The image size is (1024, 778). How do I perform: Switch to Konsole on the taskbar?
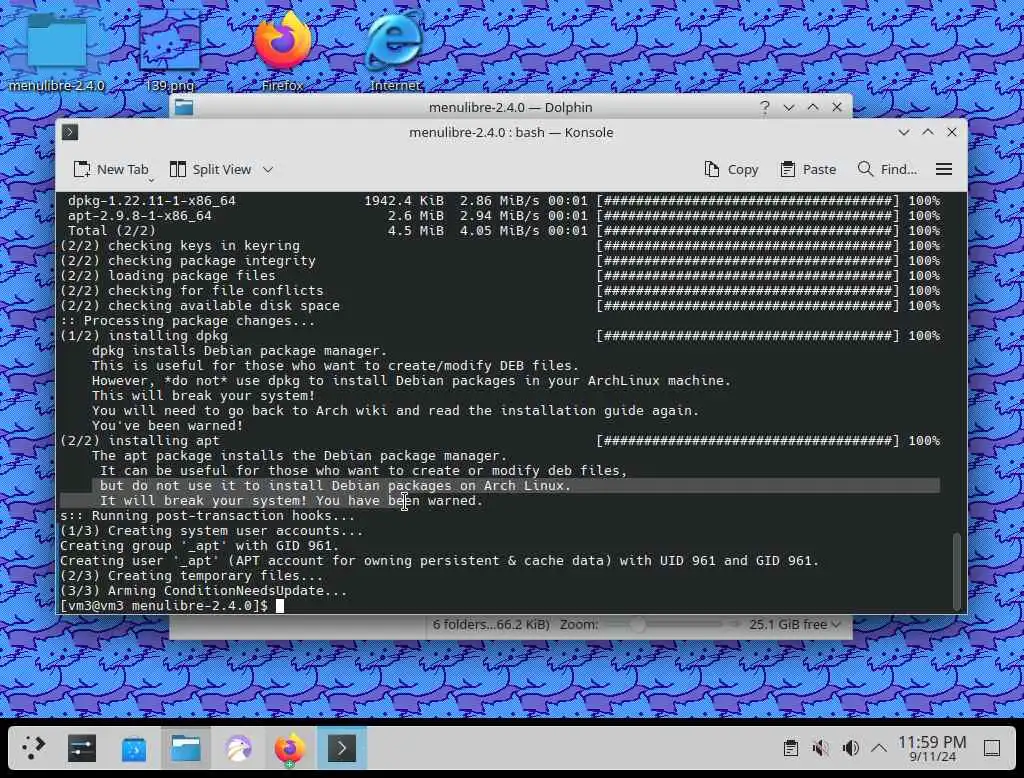click(342, 748)
